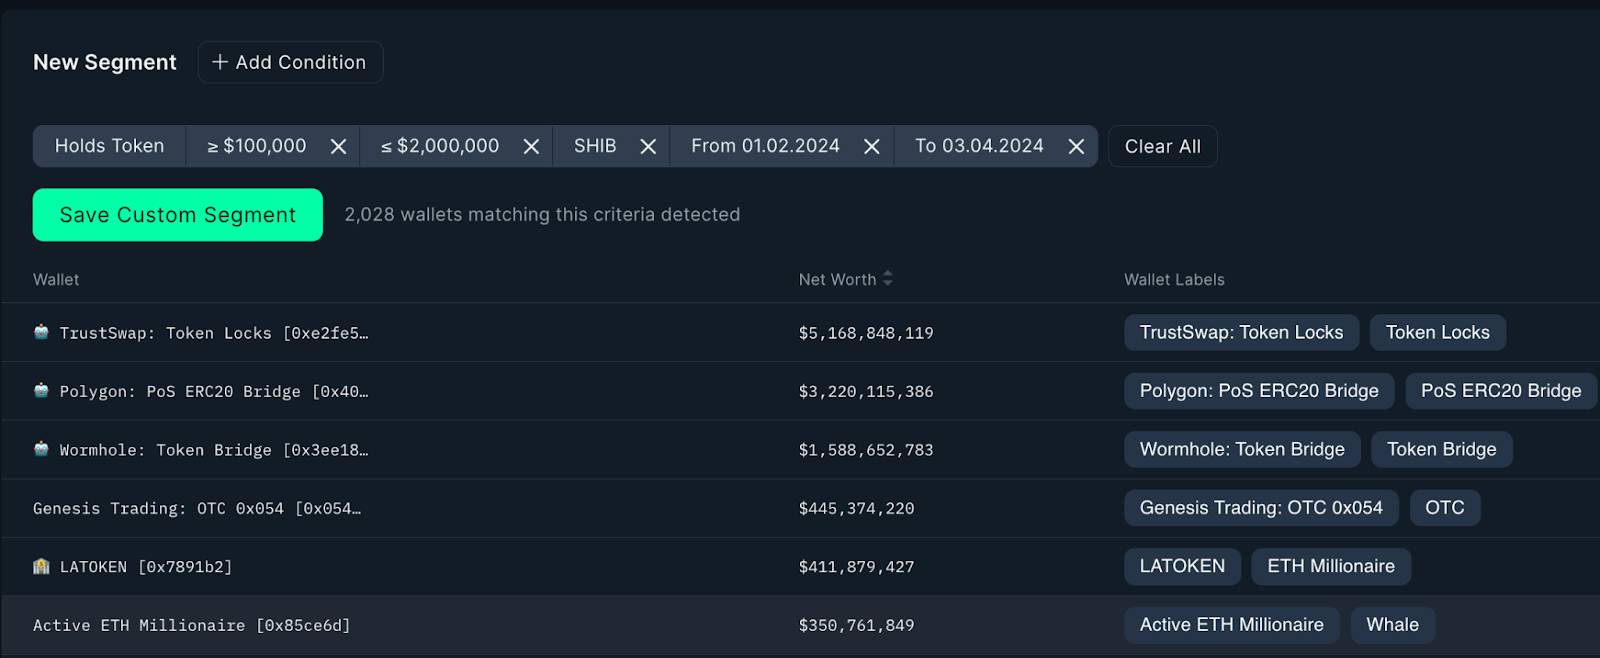Click the Wormhole Token Bridge robot icon
Image resolution: width=1600 pixels, height=658 pixels.
[x=41, y=449]
